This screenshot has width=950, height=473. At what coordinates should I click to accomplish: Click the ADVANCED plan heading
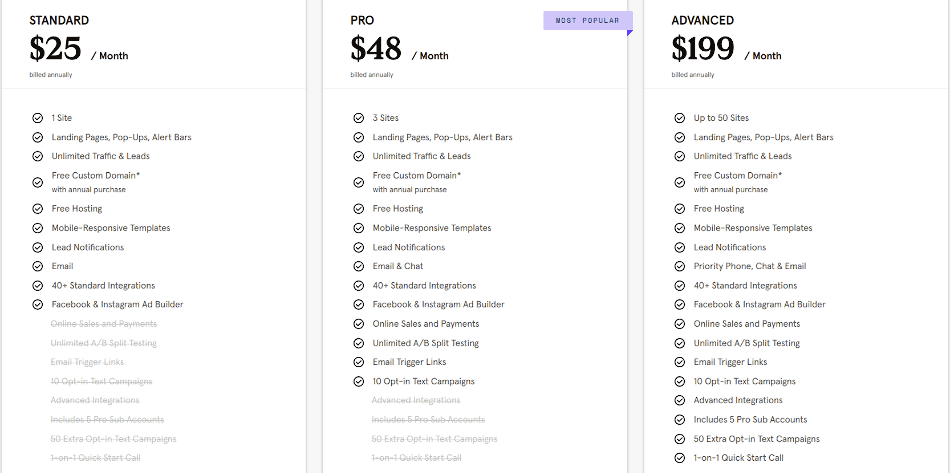click(x=703, y=20)
